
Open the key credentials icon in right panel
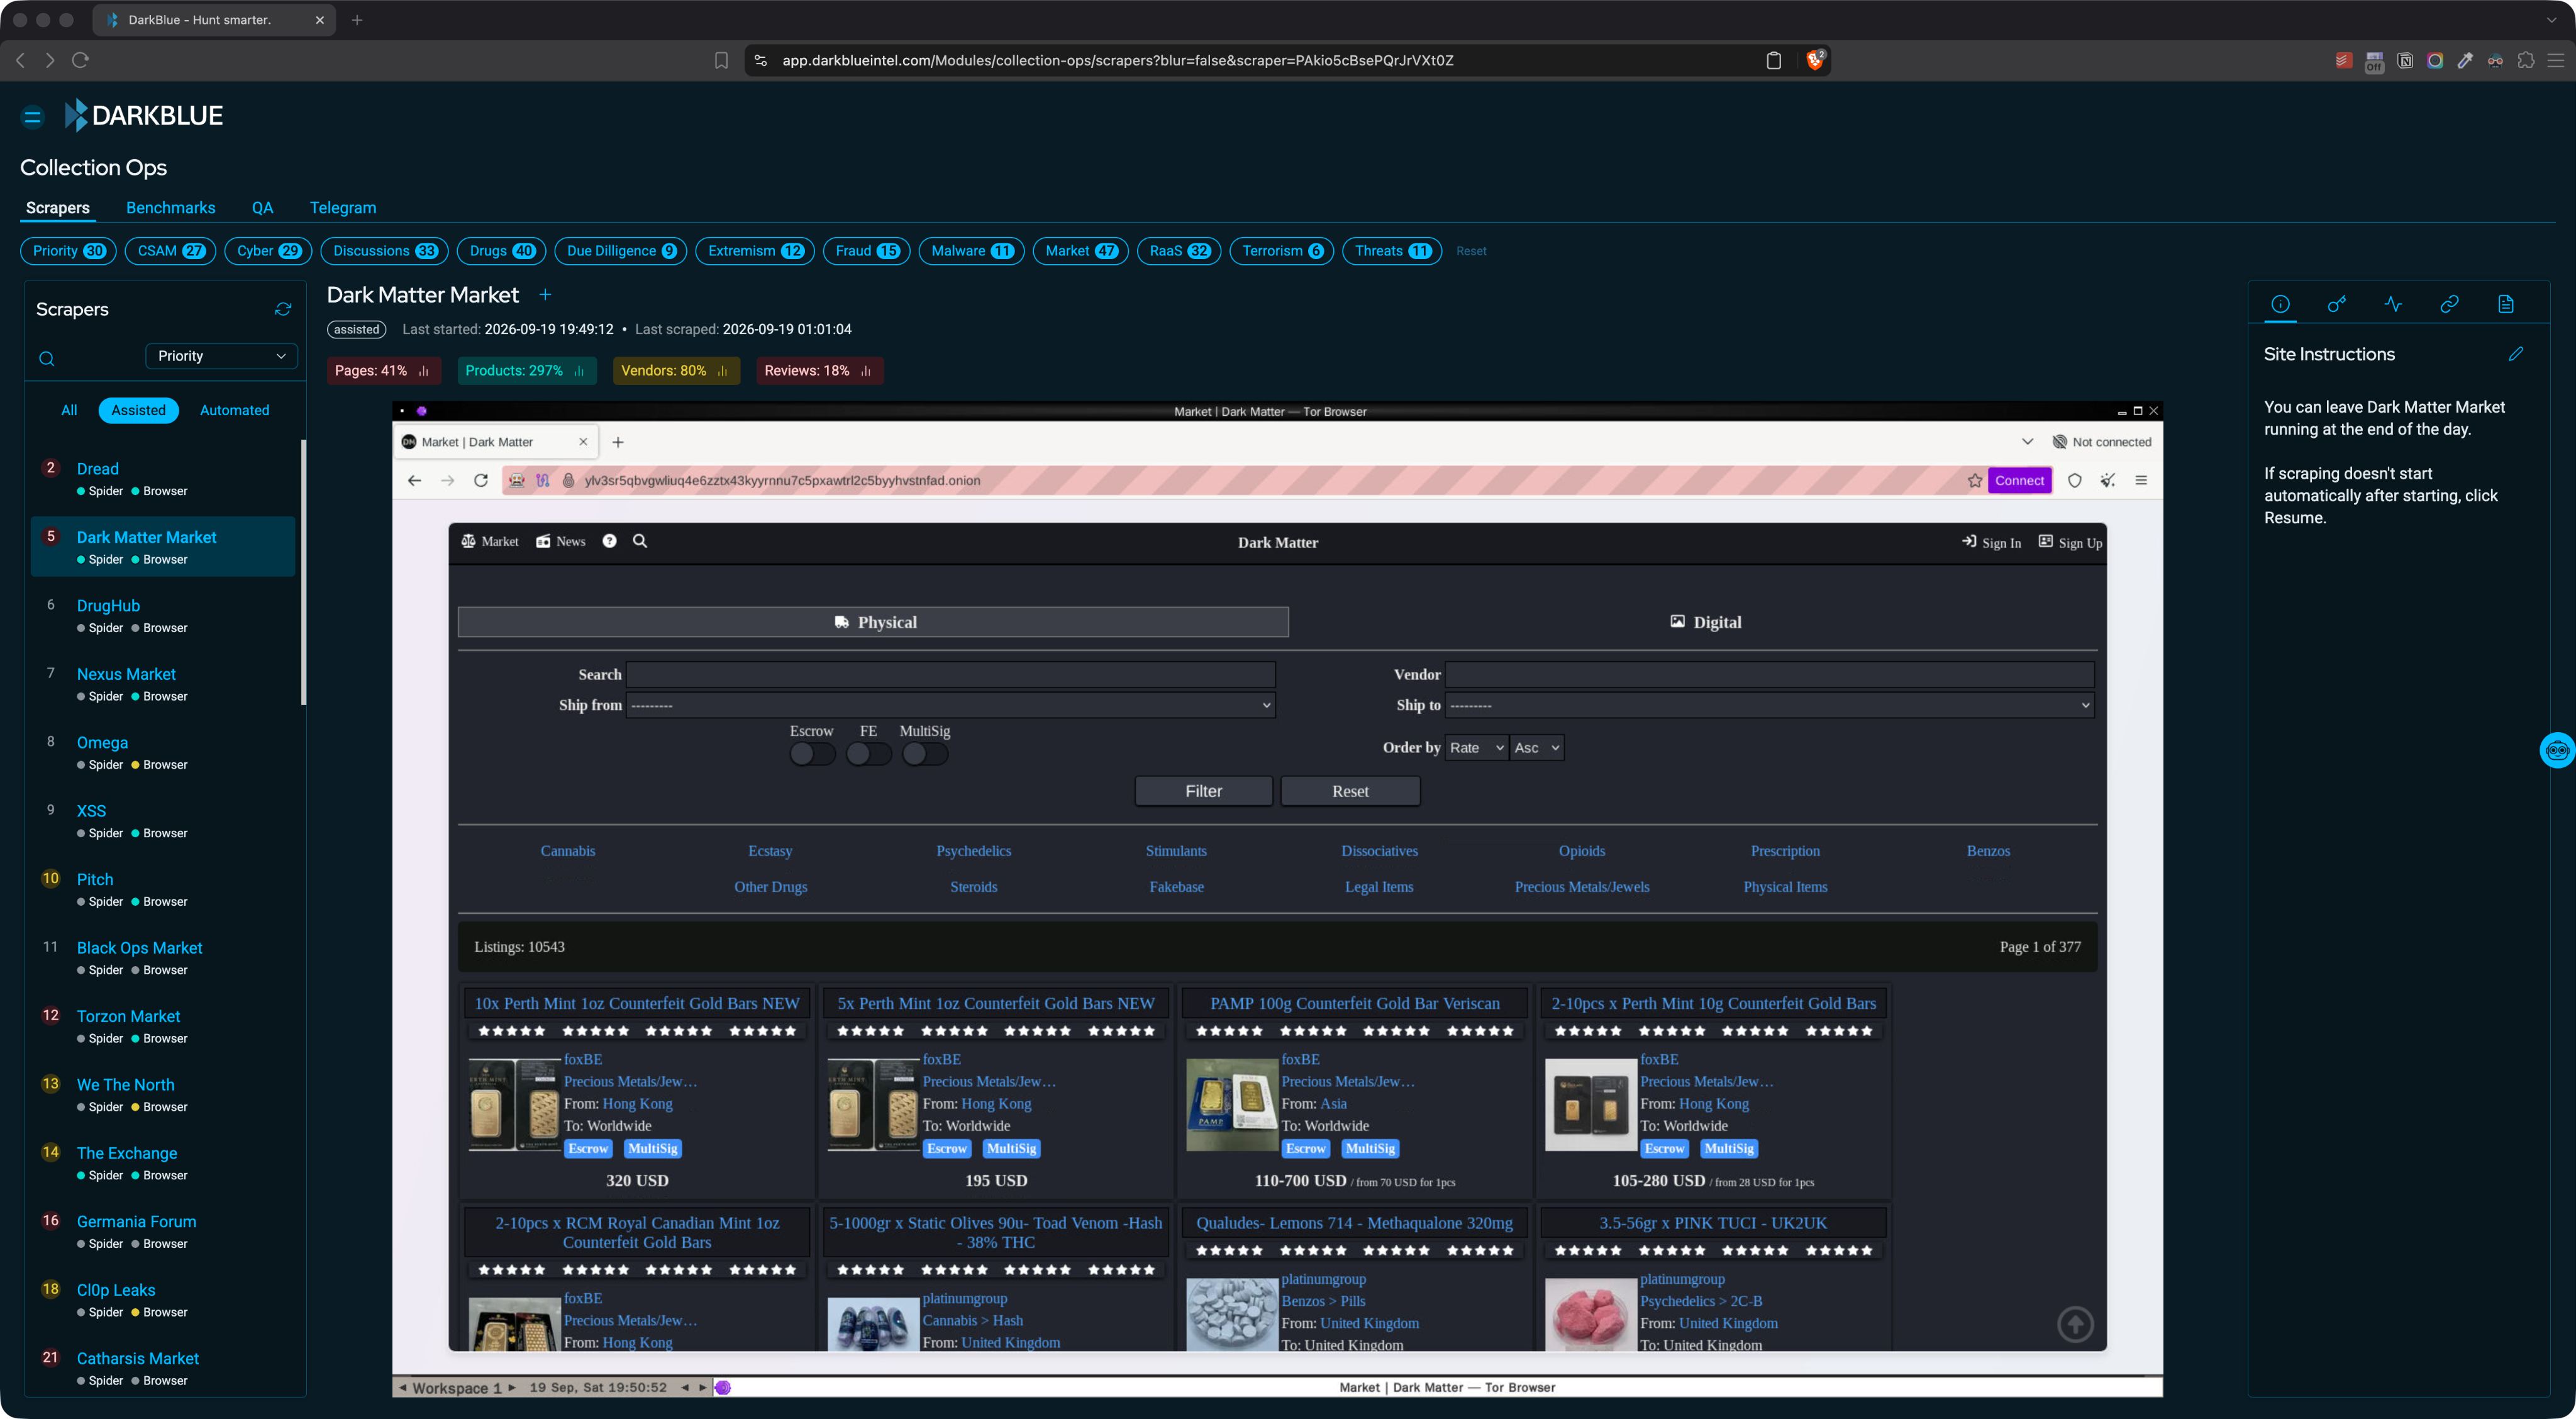[2336, 304]
